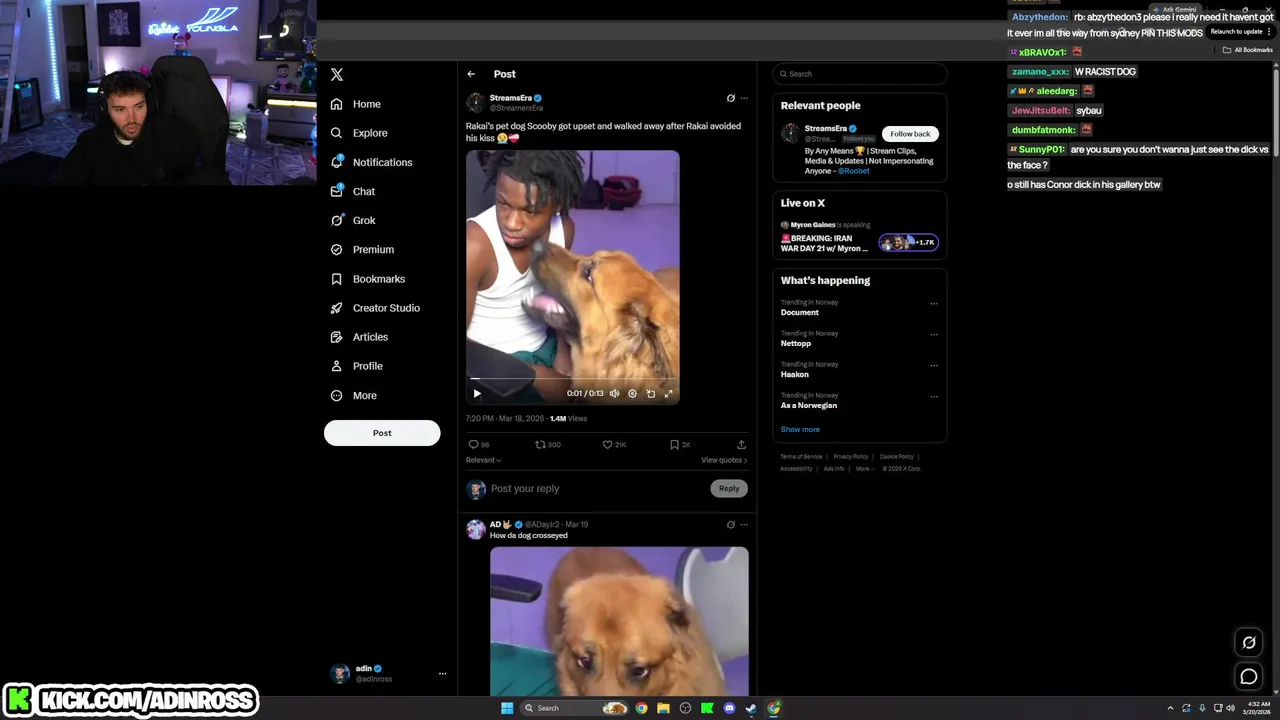This screenshot has width=1280, height=720.
Task: Open Bookmarks in the sidebar
Action: pyautogui.click(x=367, y=279)
